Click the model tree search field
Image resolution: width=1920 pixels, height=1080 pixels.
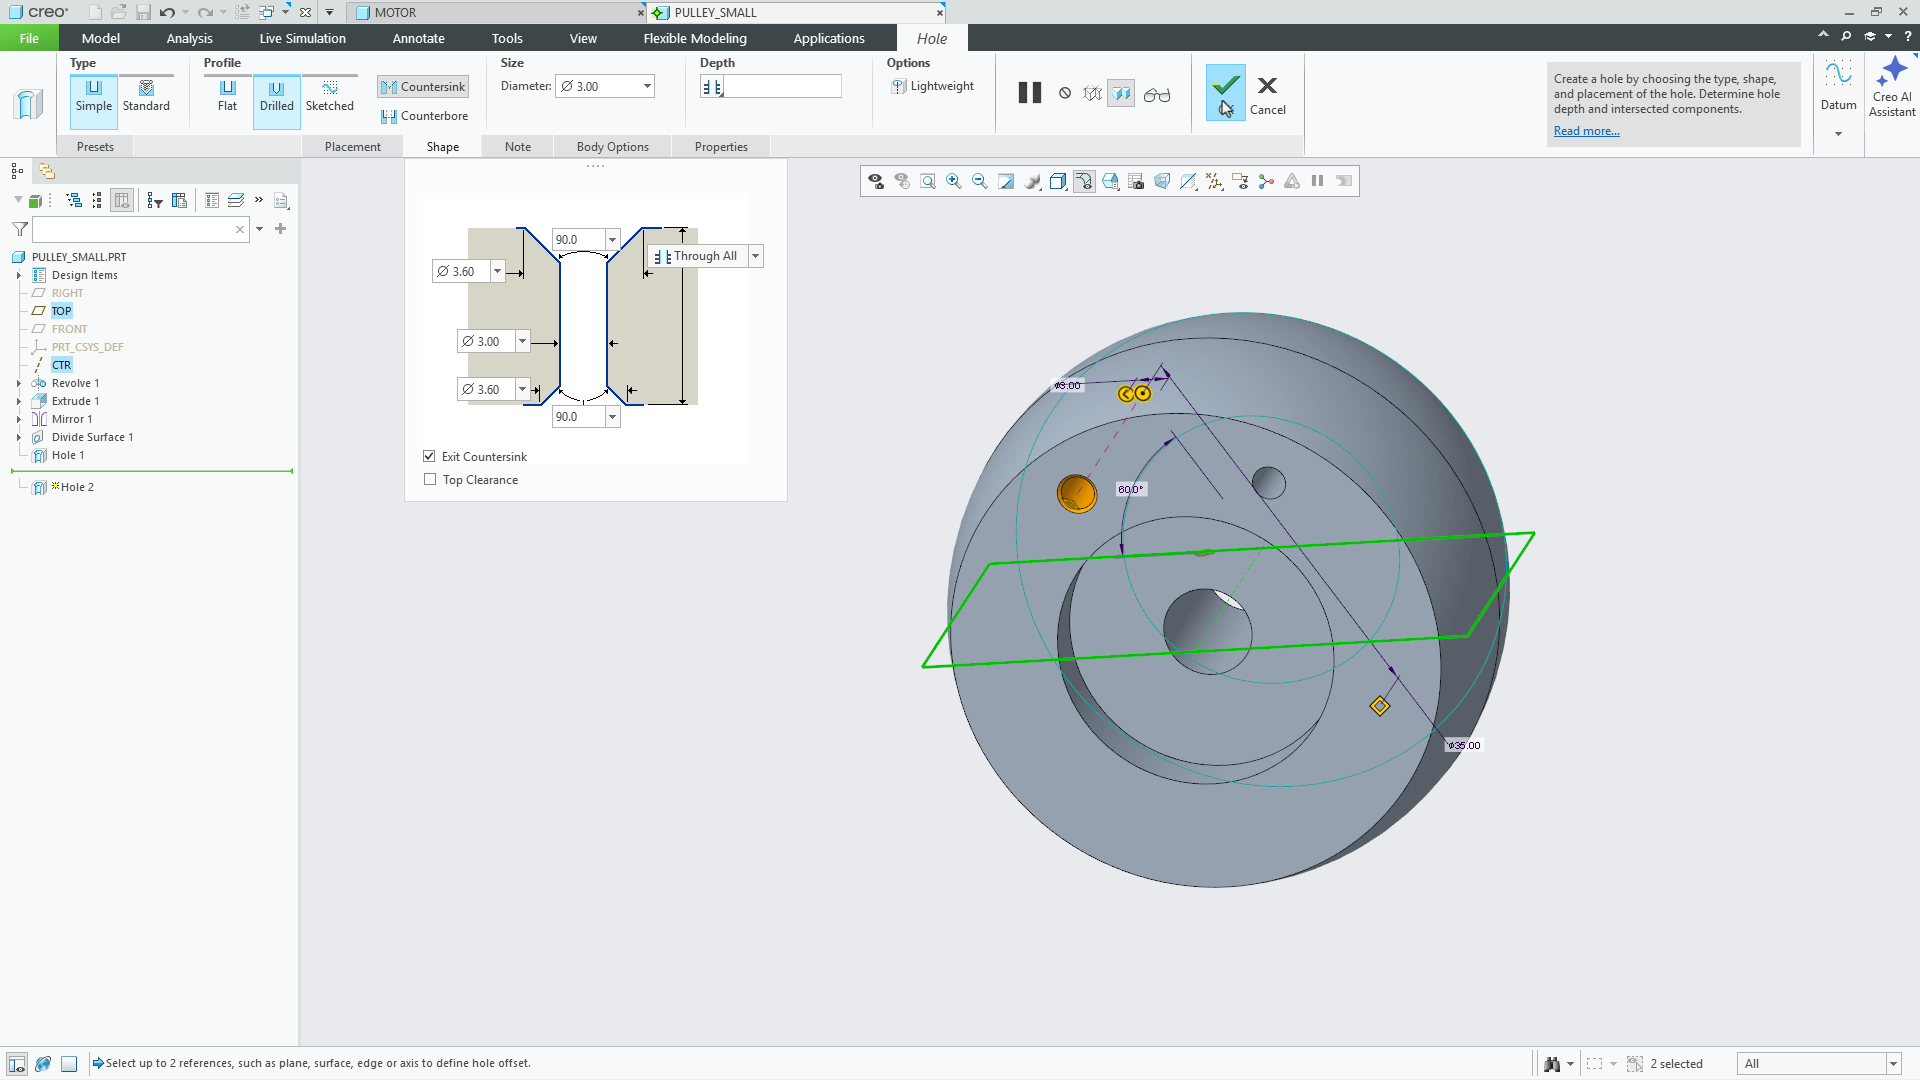[140, 229]
